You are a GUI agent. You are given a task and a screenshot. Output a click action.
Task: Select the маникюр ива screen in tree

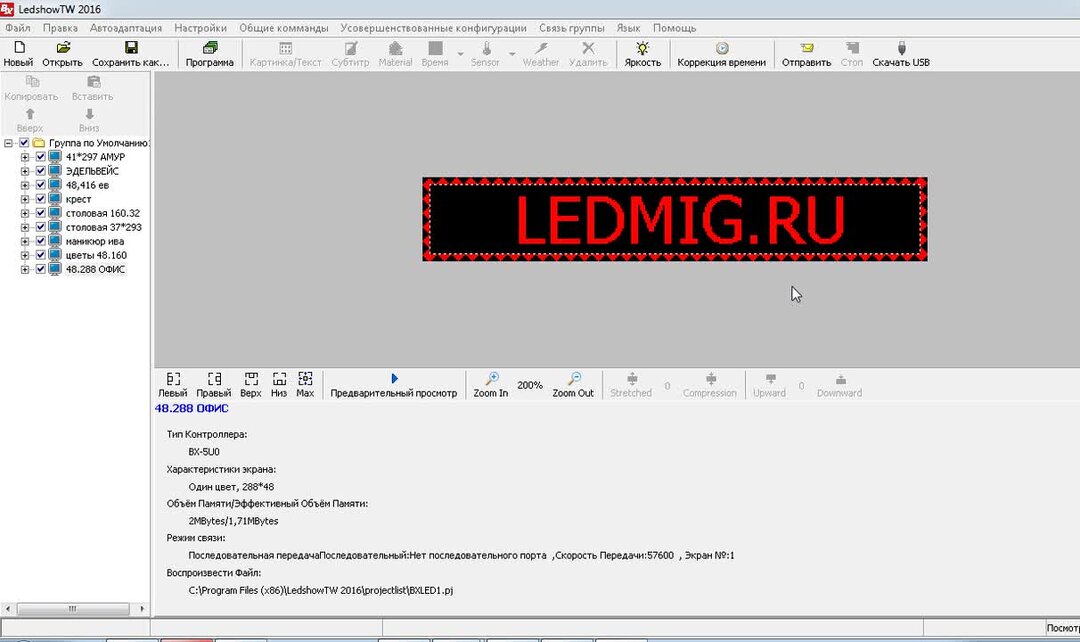[95, 242]
